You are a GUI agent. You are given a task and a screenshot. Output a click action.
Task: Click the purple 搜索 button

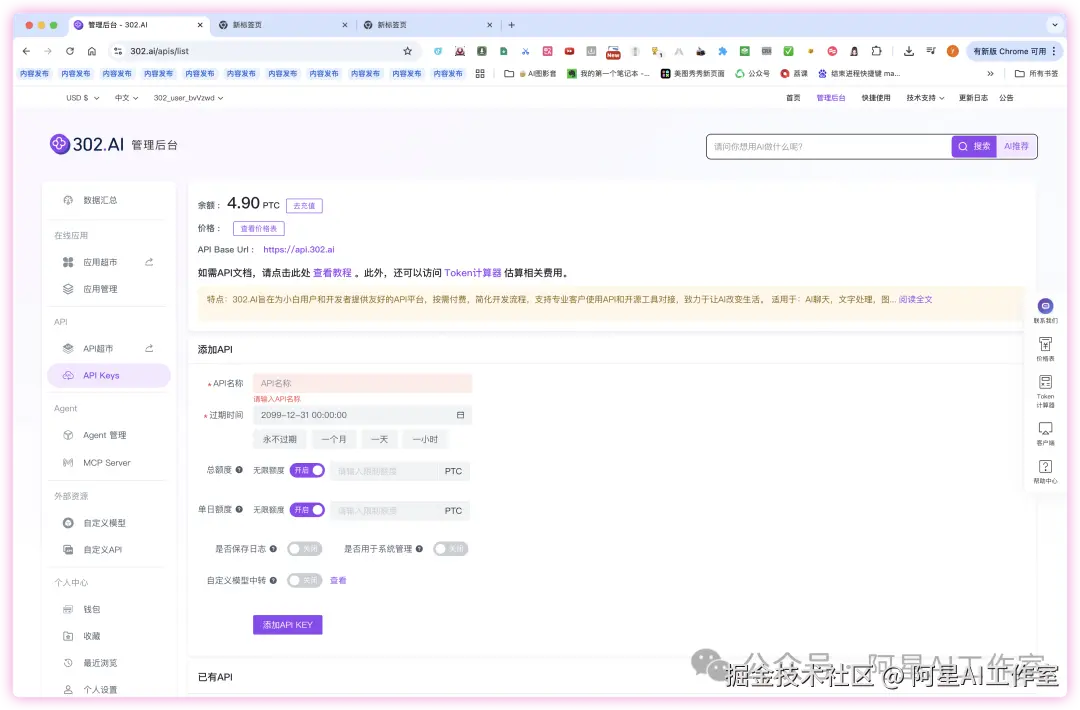[x=974, y=147]
